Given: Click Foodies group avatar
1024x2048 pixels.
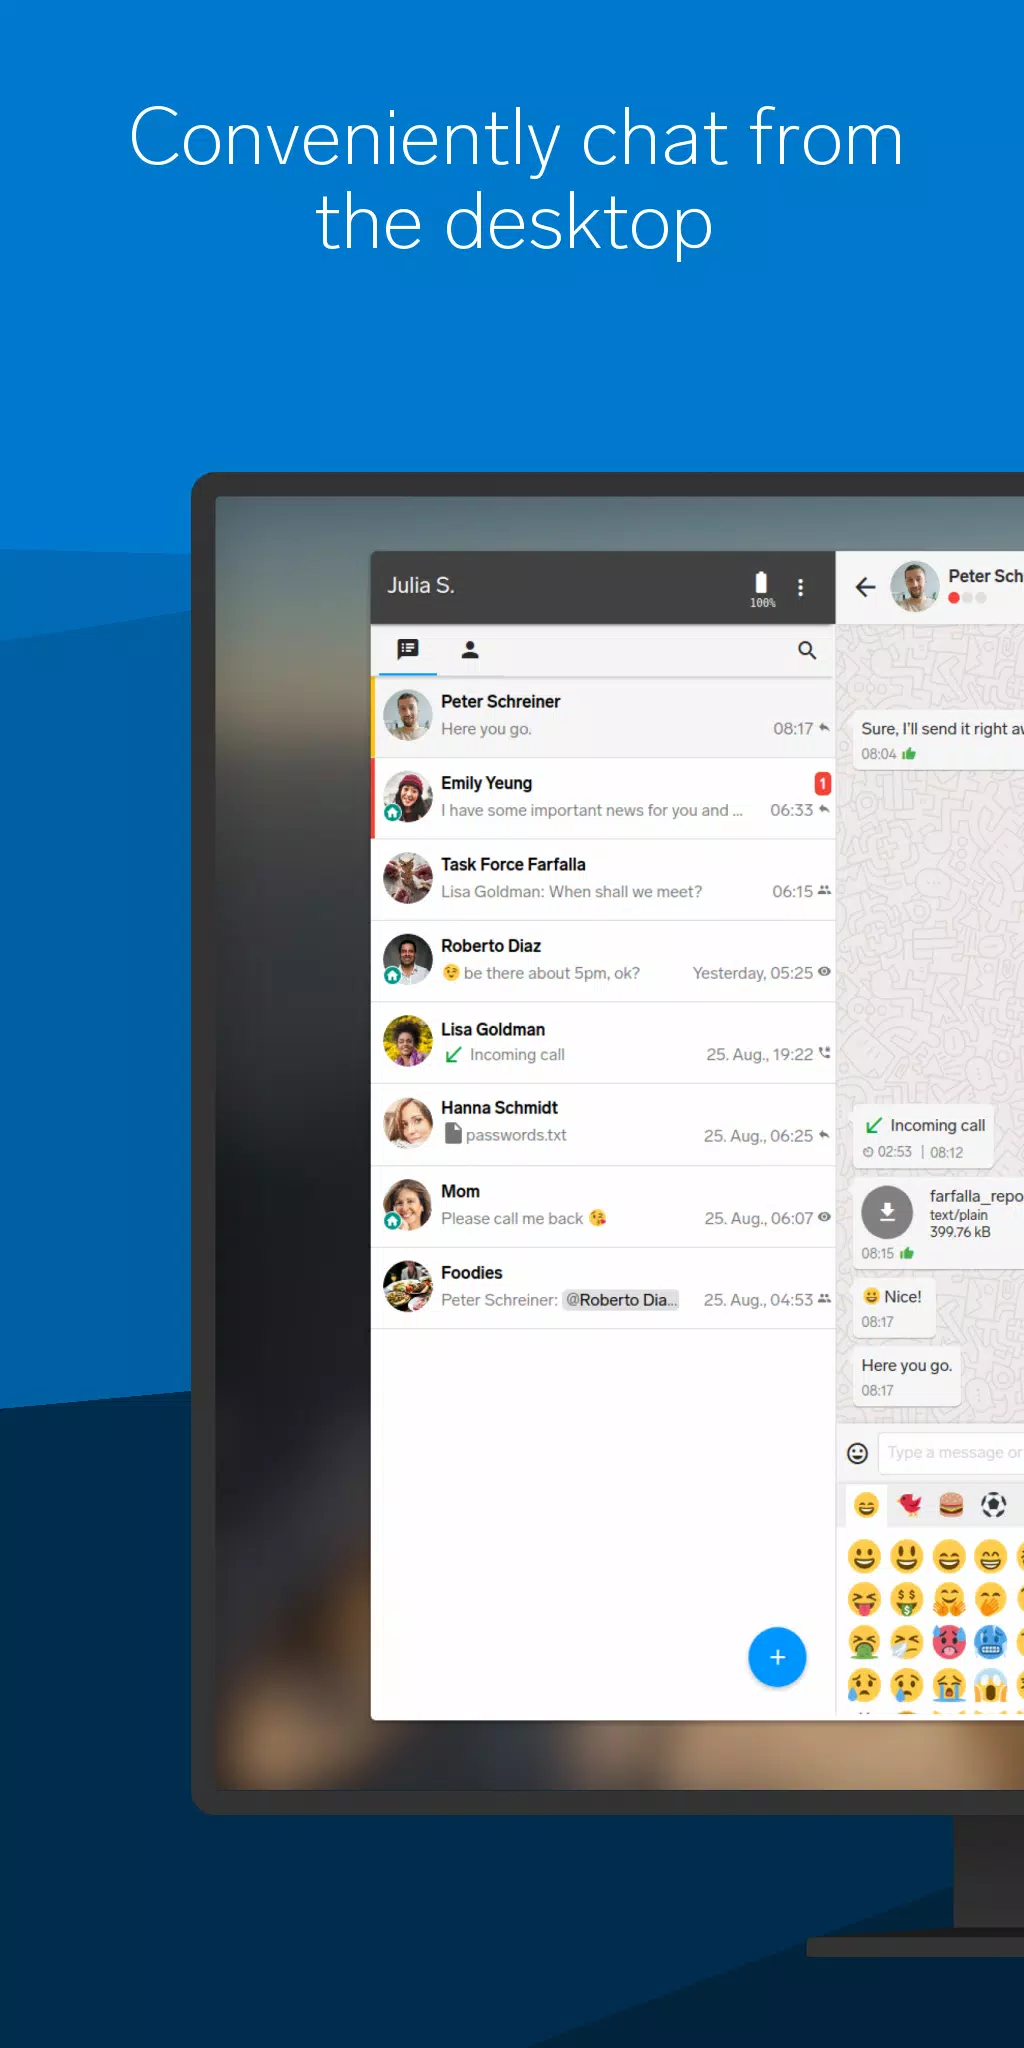Looking at the screenshot, I should [408, 1286].
